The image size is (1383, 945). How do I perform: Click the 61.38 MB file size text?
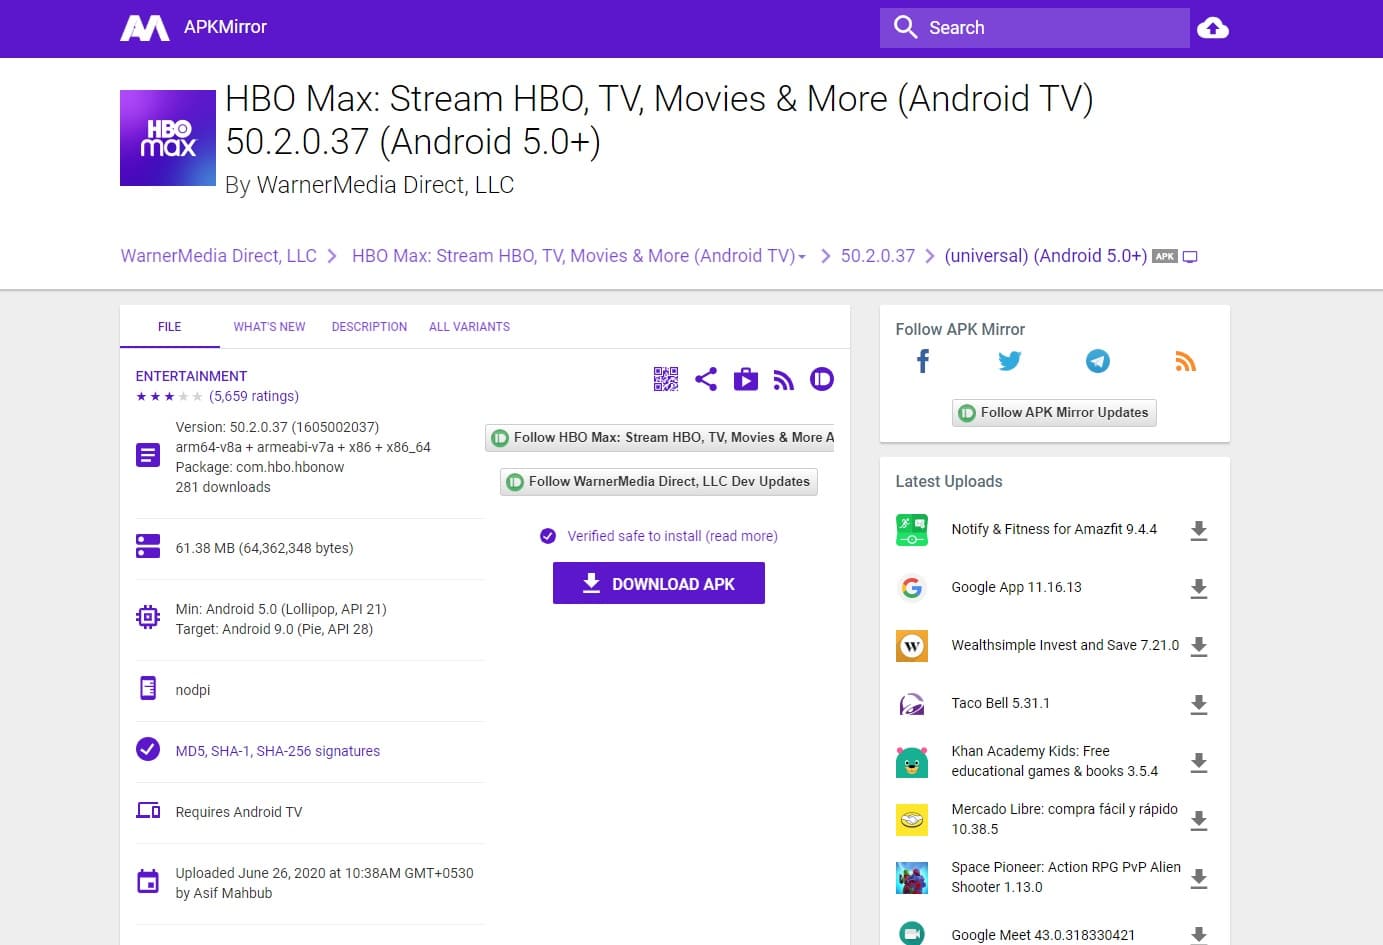(264, 548)
